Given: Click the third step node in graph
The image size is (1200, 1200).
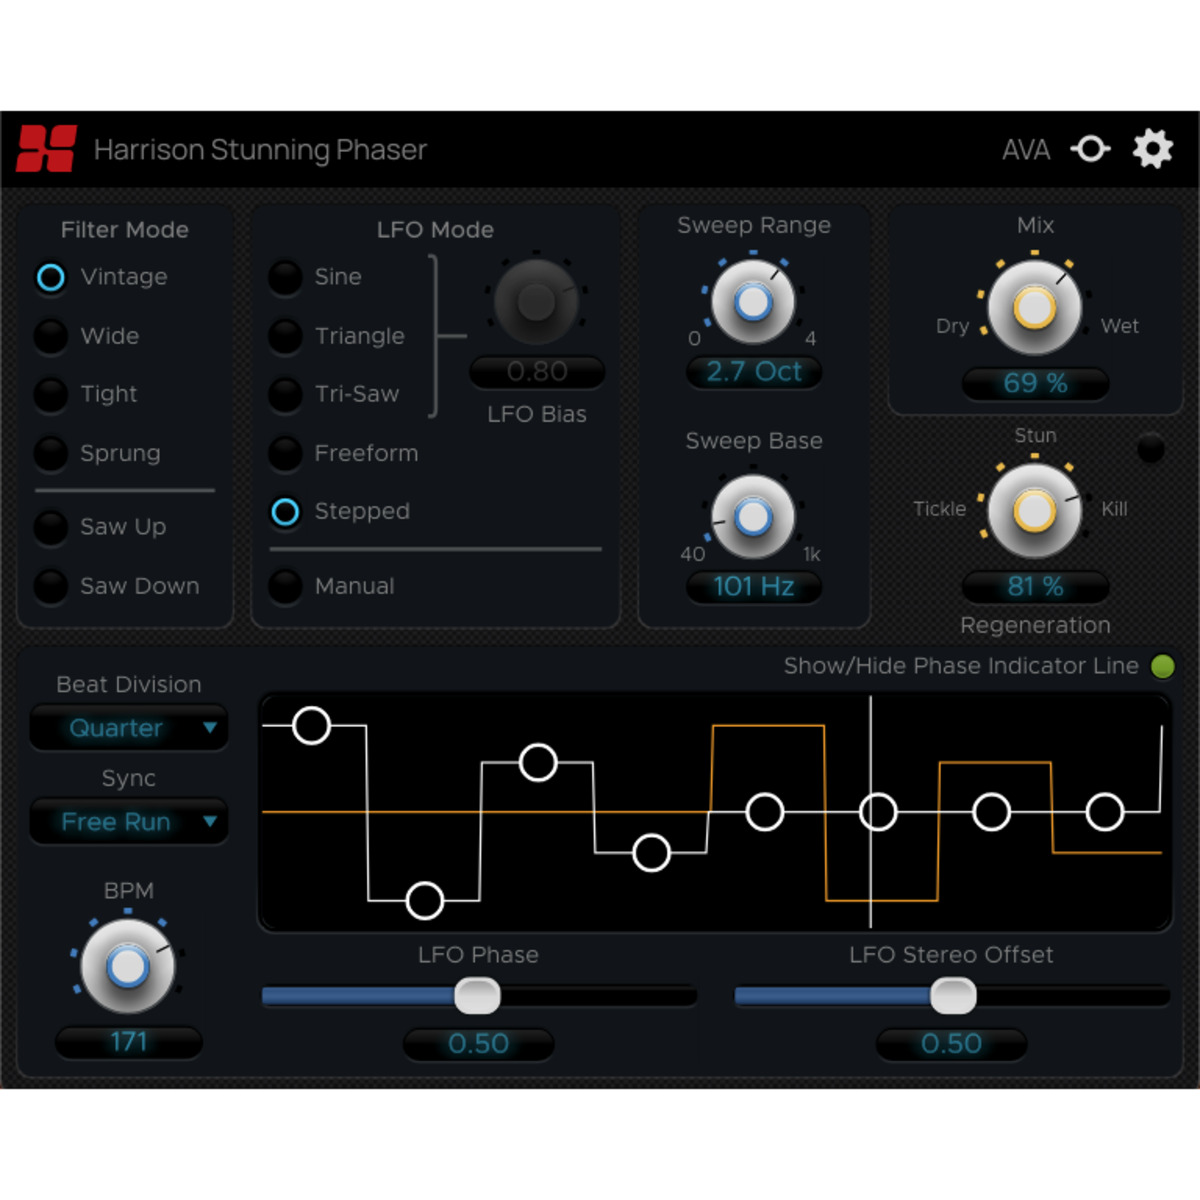Looking at the screenshot, I should pyautogui.click(x=538, y=763).
